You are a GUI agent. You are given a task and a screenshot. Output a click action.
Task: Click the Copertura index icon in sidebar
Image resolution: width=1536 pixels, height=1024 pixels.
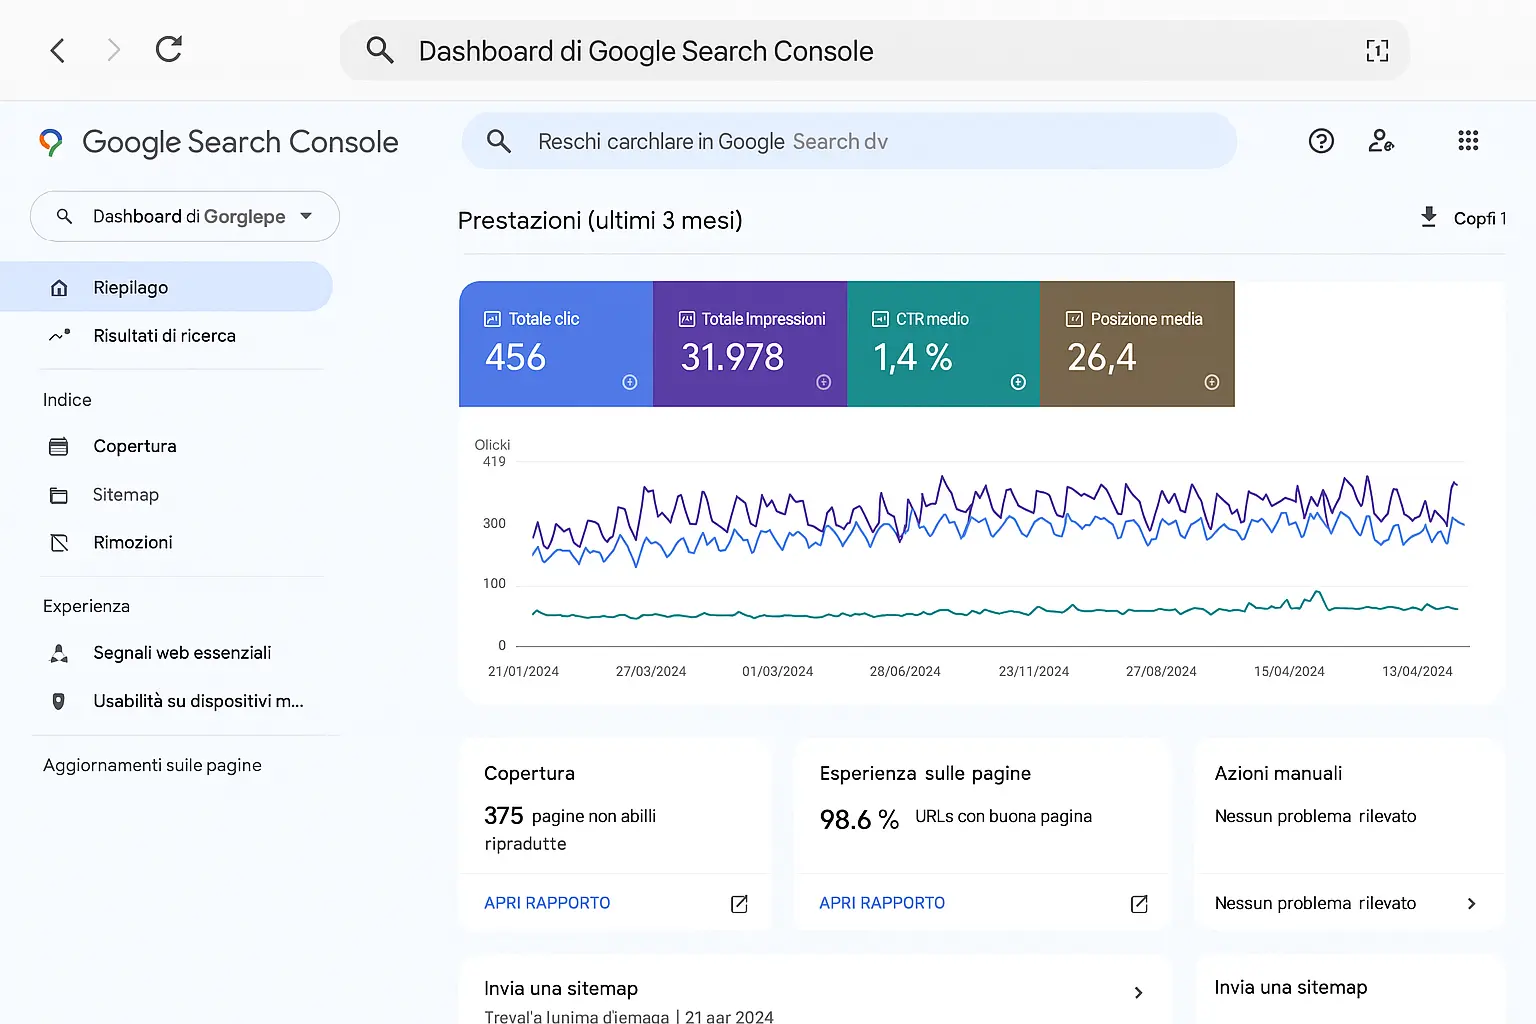tap(60, 446)
